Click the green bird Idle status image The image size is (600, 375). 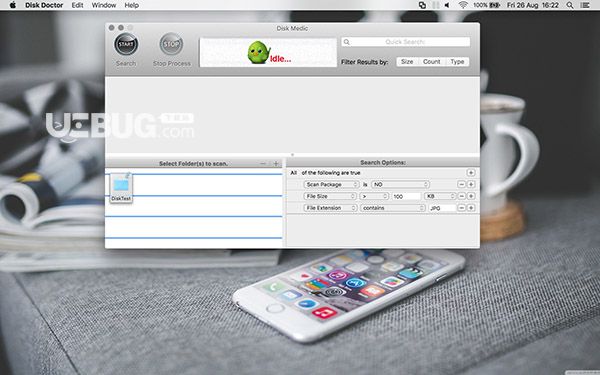[268, 52]
